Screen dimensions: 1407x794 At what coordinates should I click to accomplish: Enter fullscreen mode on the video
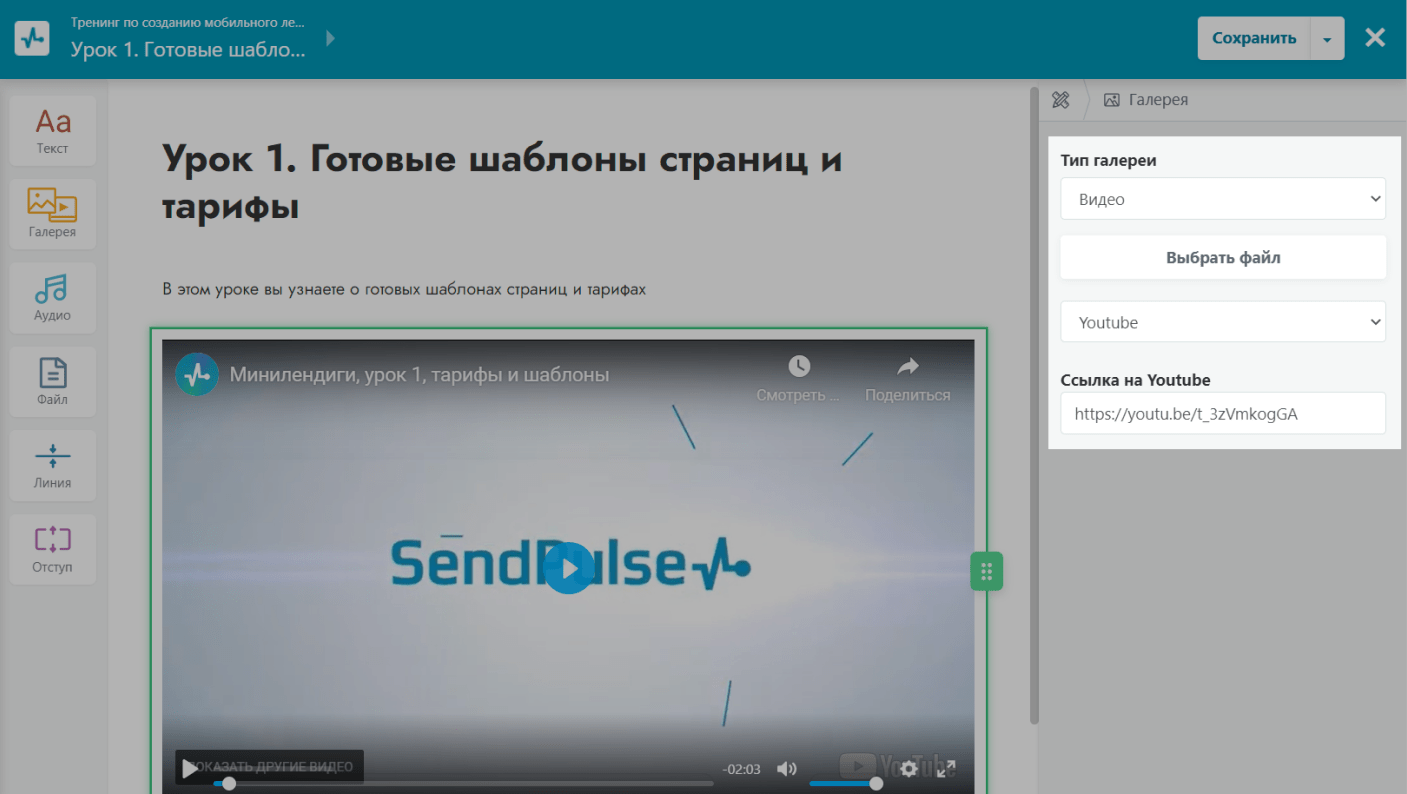(x=945, y=769)
